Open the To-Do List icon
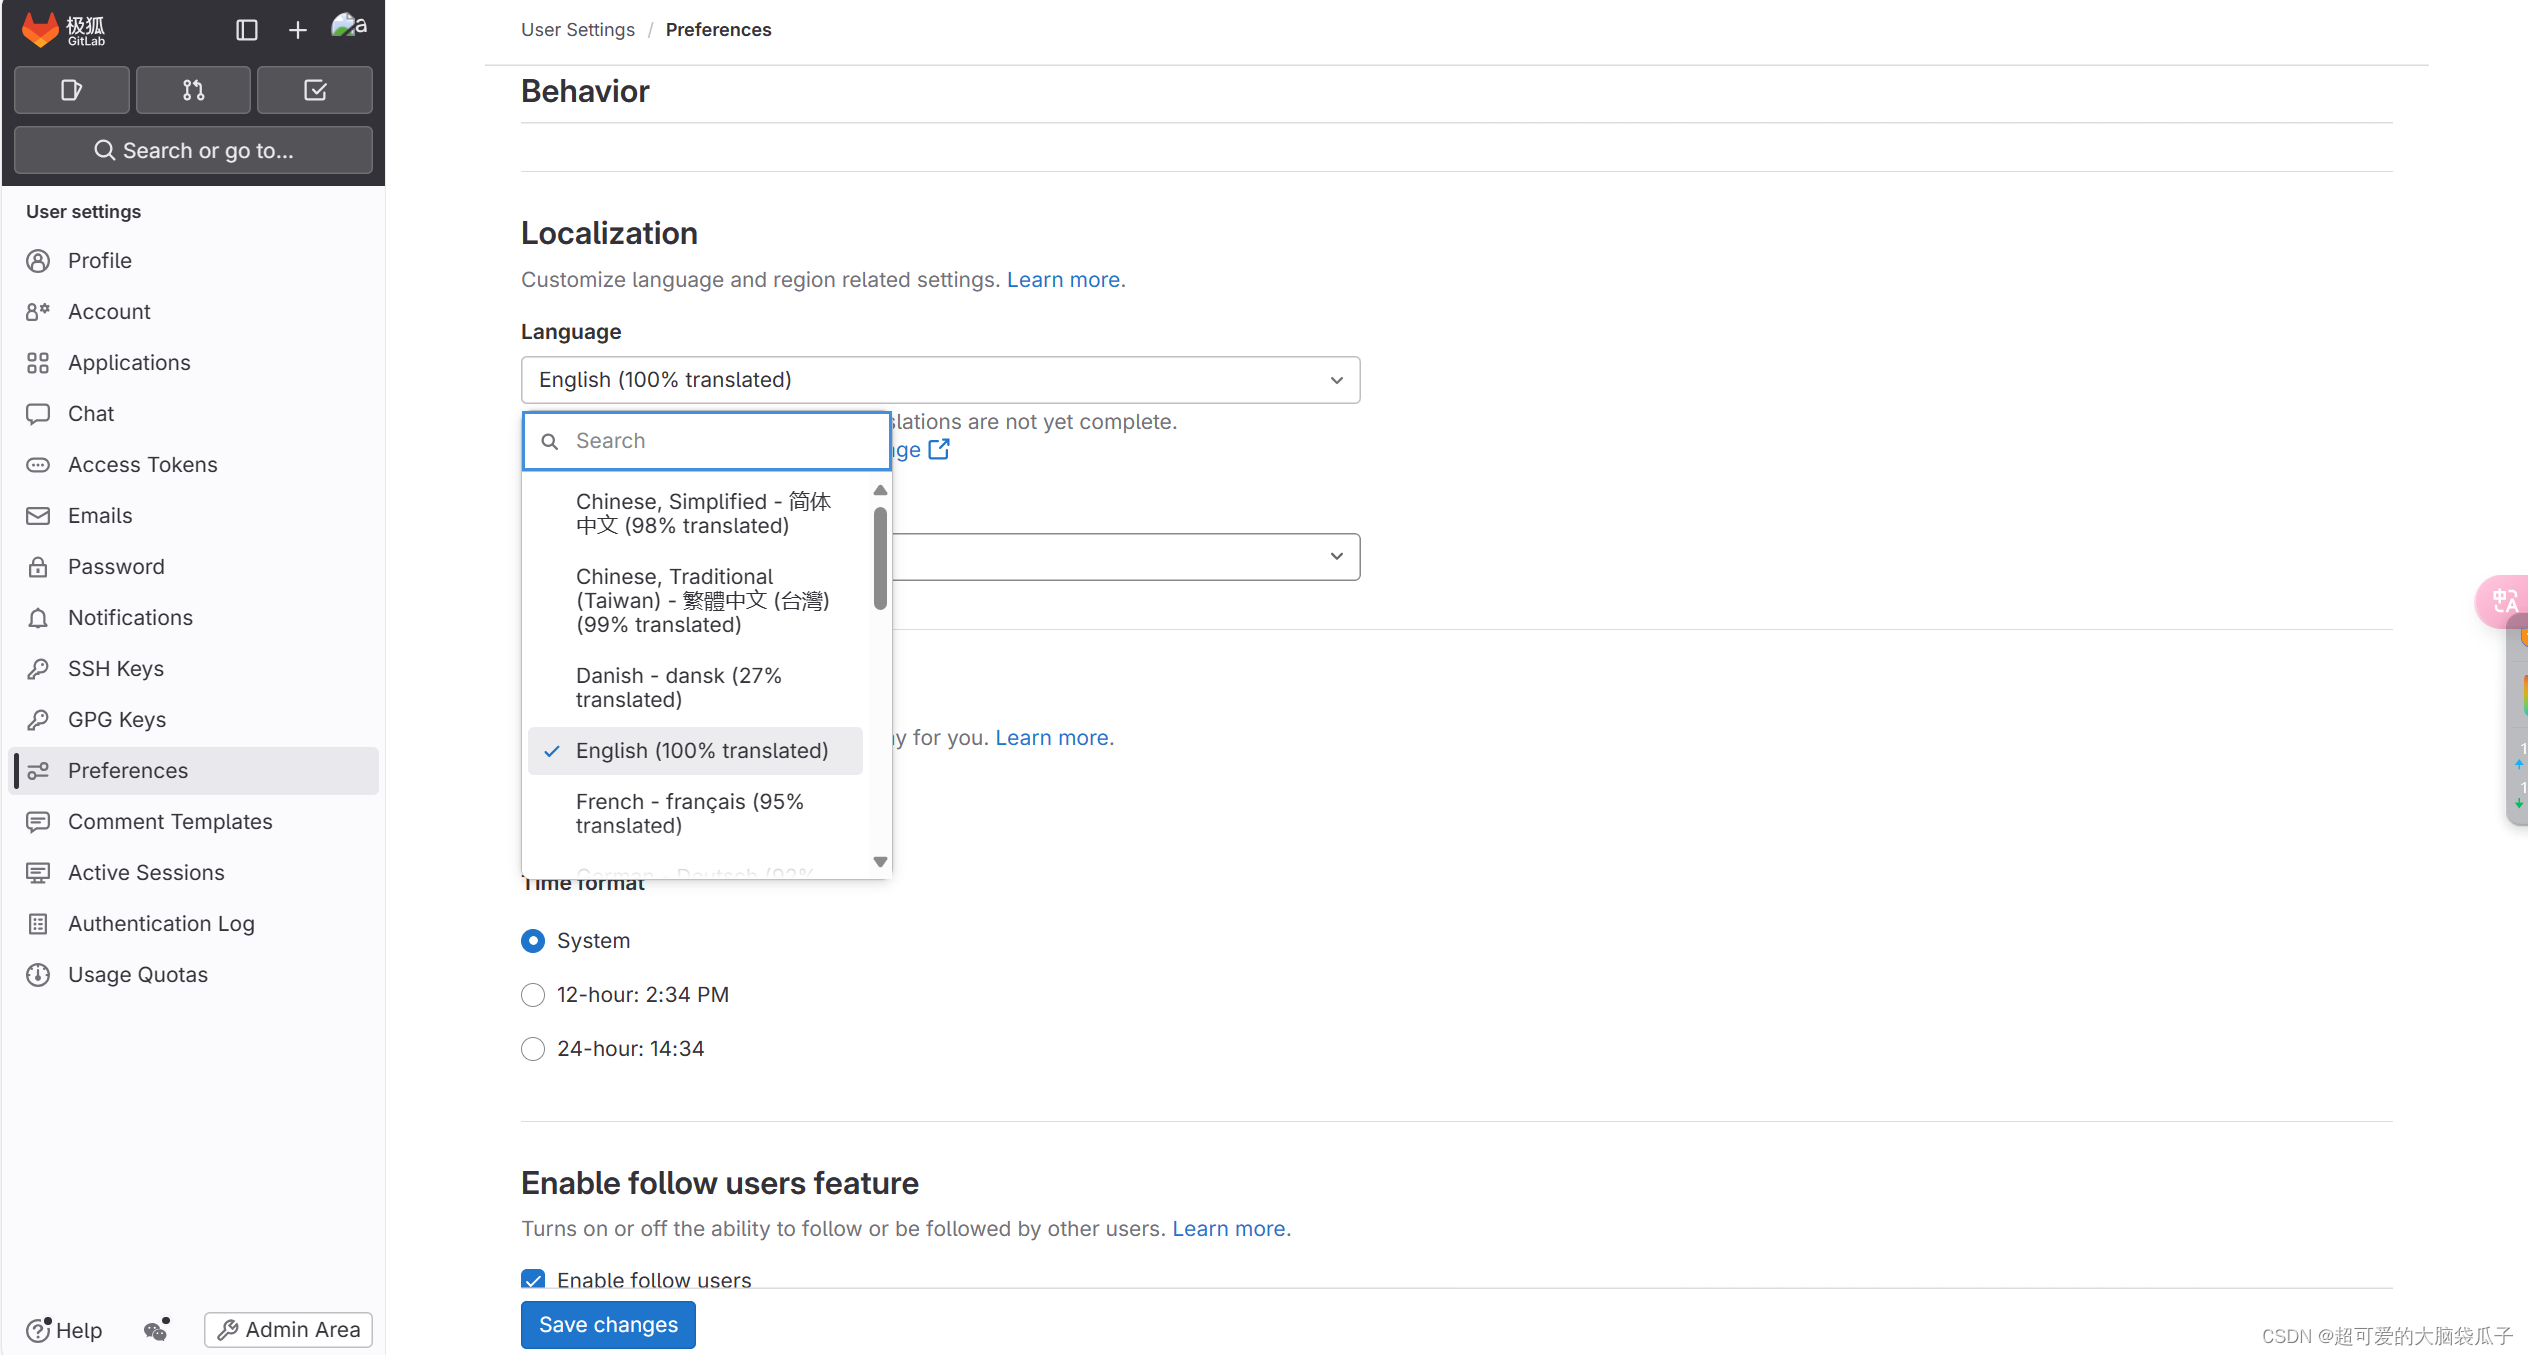 coord(314,89)
